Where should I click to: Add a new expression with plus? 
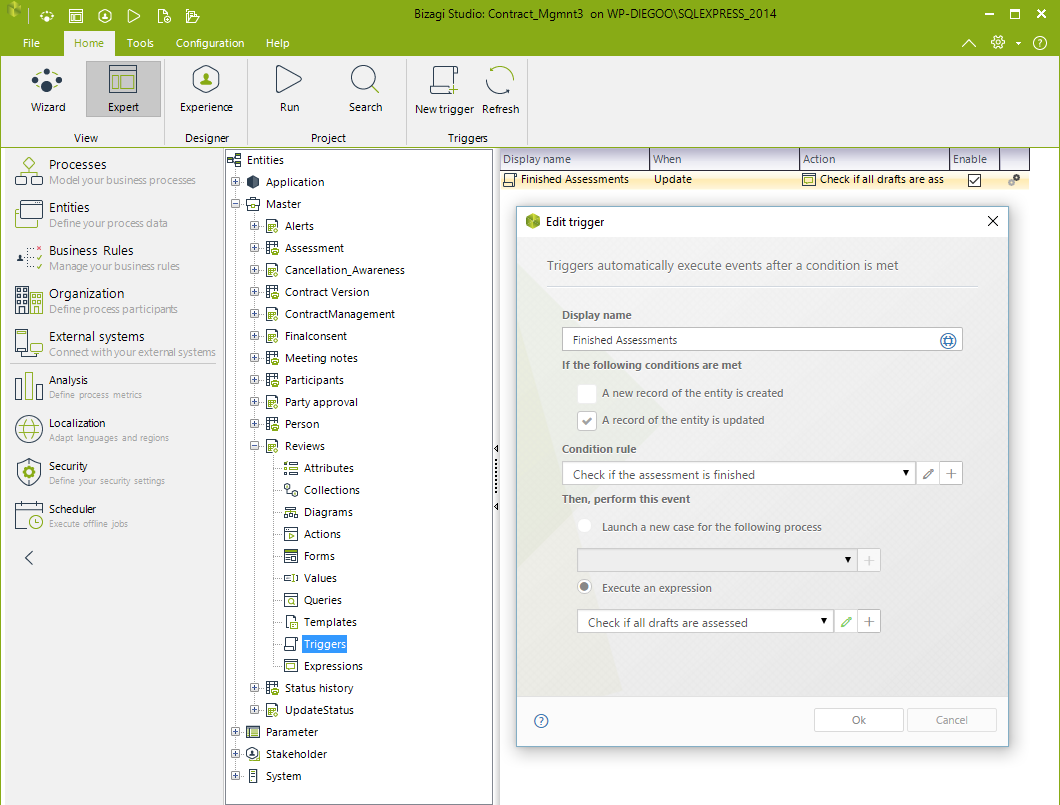[x=869, y=622]
